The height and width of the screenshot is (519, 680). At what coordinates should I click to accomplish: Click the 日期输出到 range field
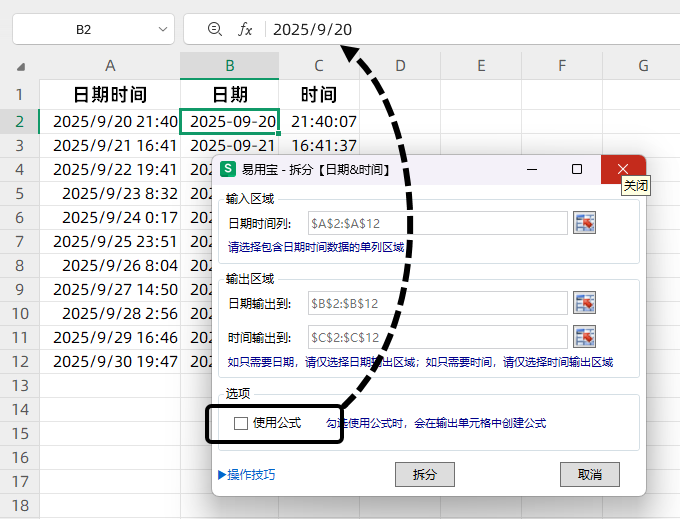[x=437, y=303]
